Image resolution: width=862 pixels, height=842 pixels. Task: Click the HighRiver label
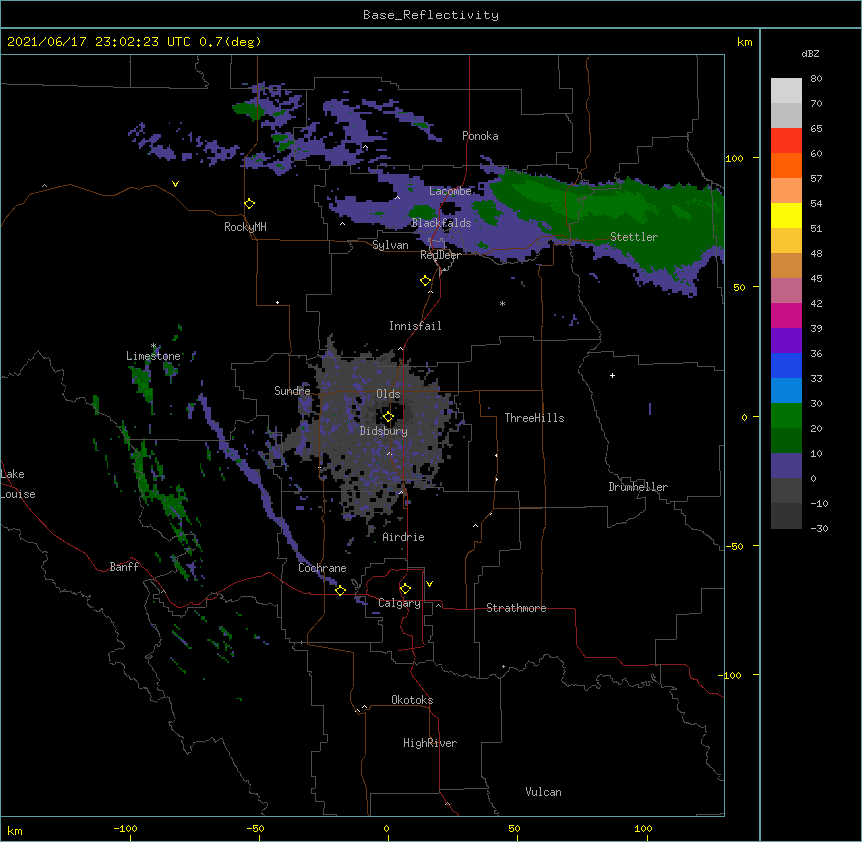click(x=430, y=743)
